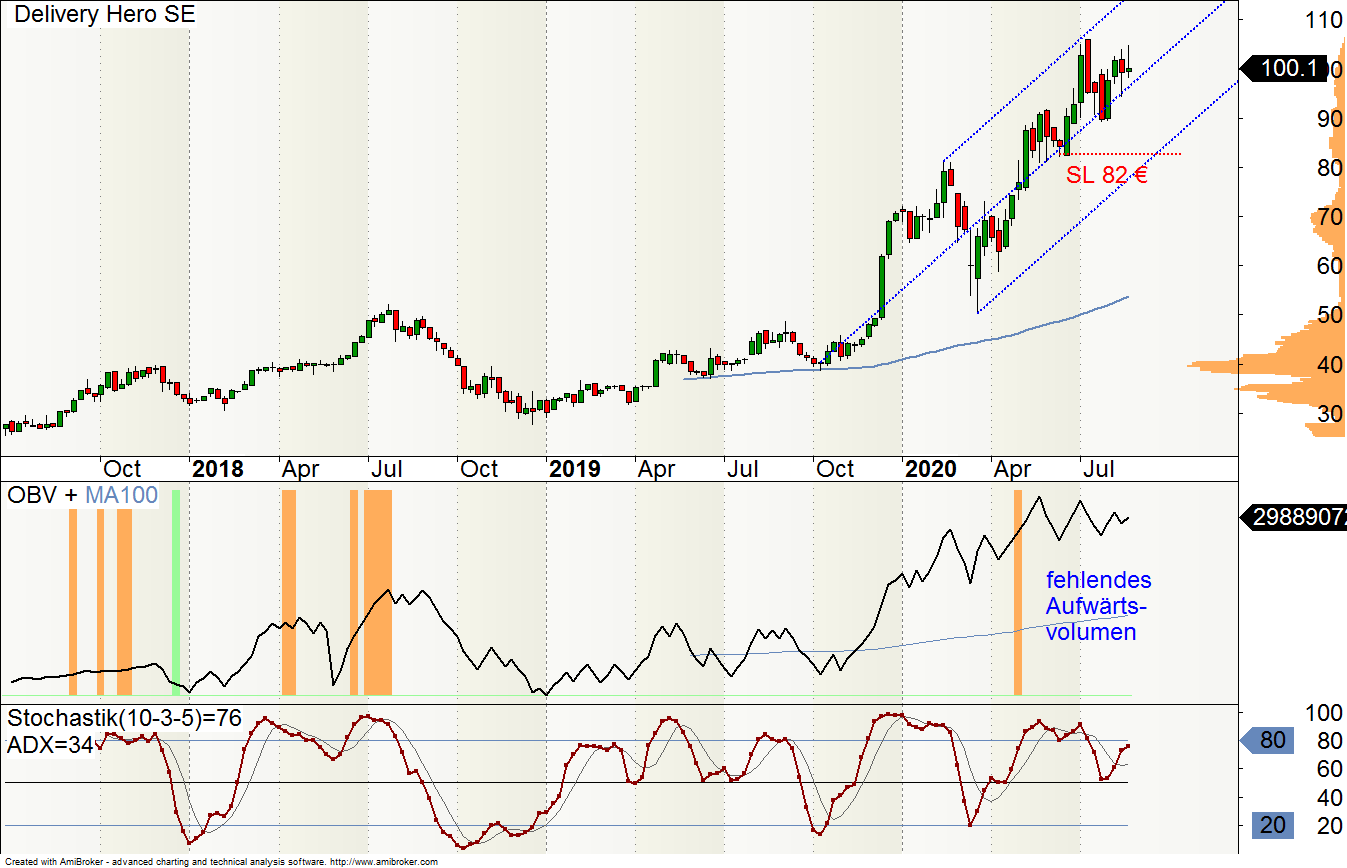Click the ADX=34 label
This screenshot has width=1347, height=868.
coord(50,745)
